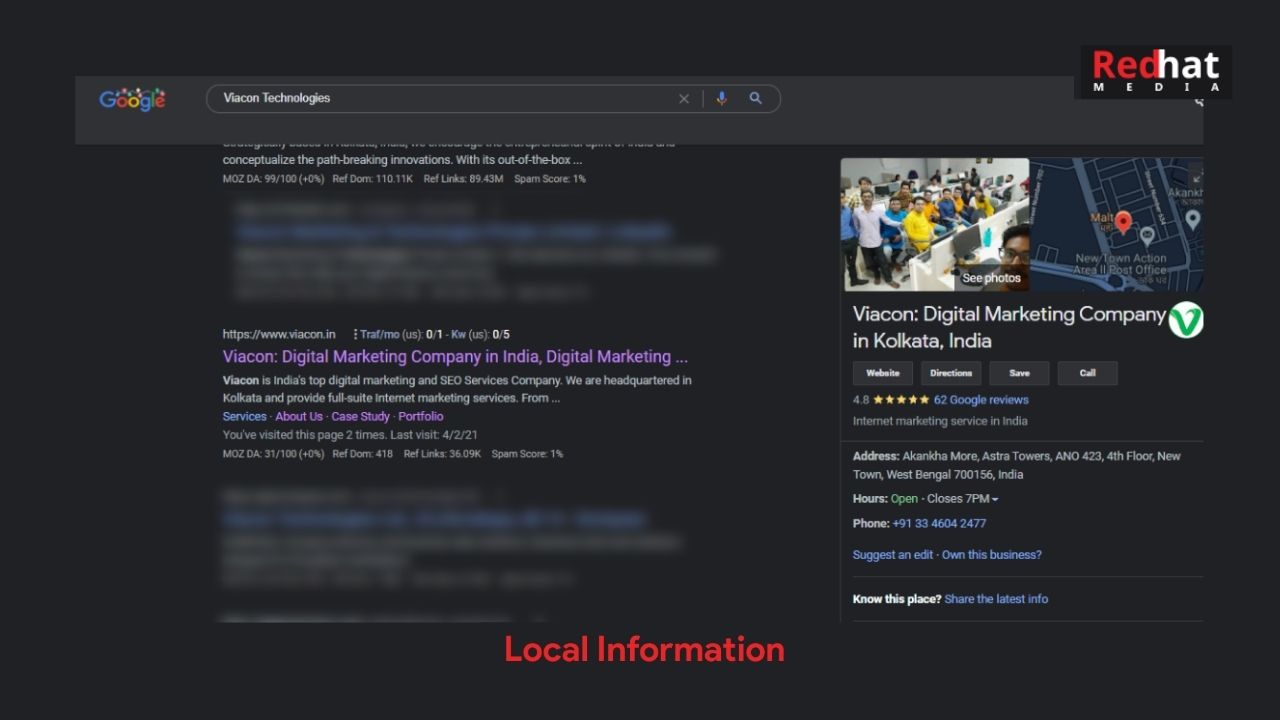The width and height of the screenshot is (1280, 720).
Task: Clear the search box with X icon
Action: tap(684, 99)
